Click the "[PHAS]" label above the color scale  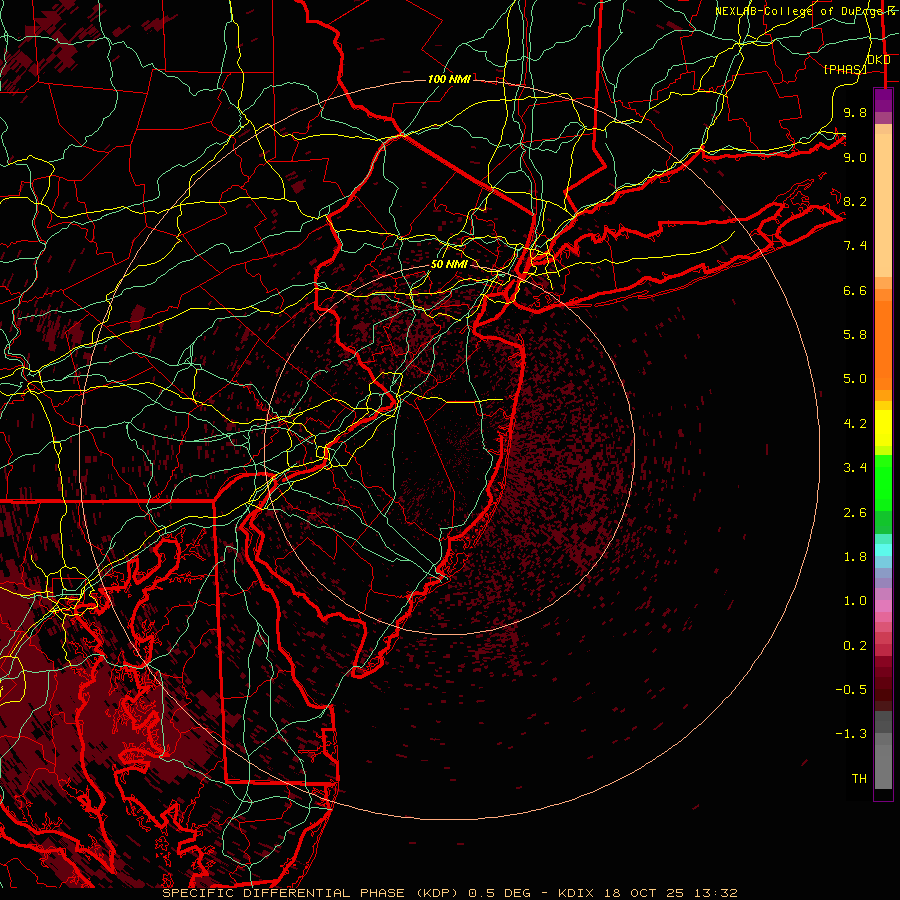(x=845, y=69)
